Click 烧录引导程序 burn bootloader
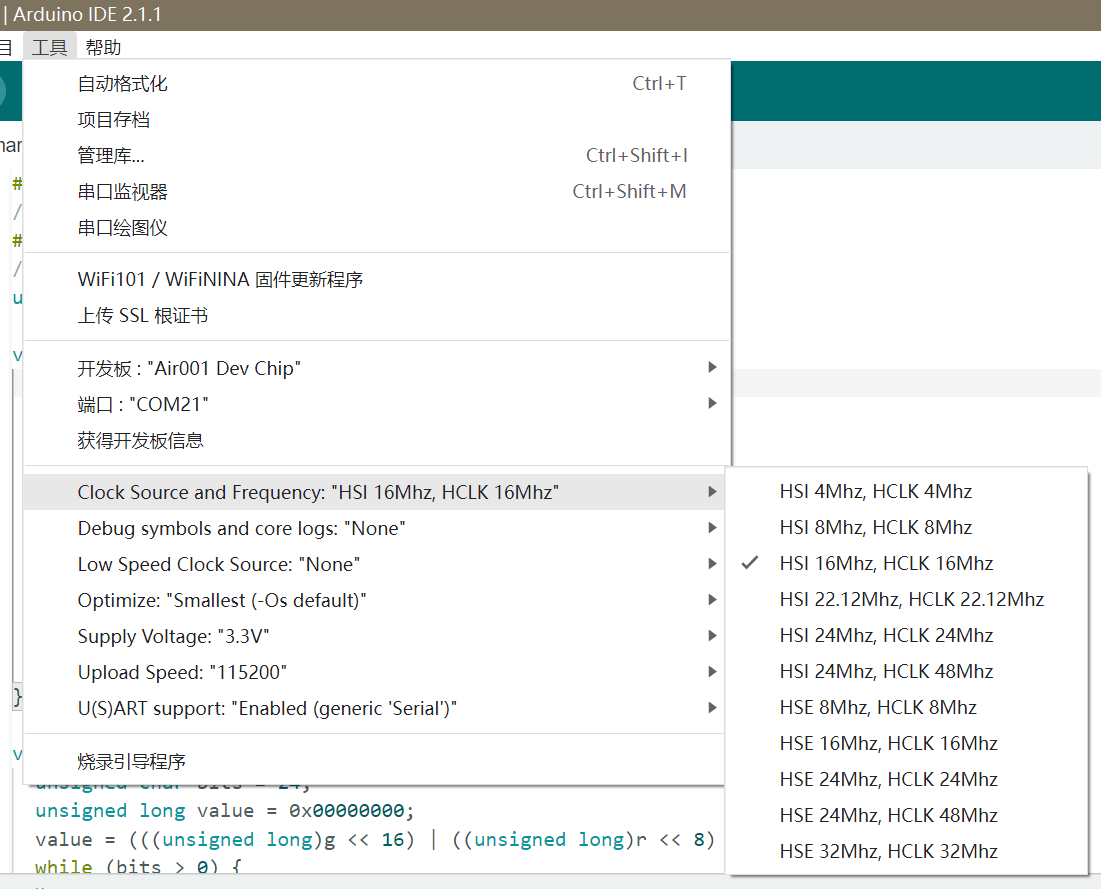 374,761
